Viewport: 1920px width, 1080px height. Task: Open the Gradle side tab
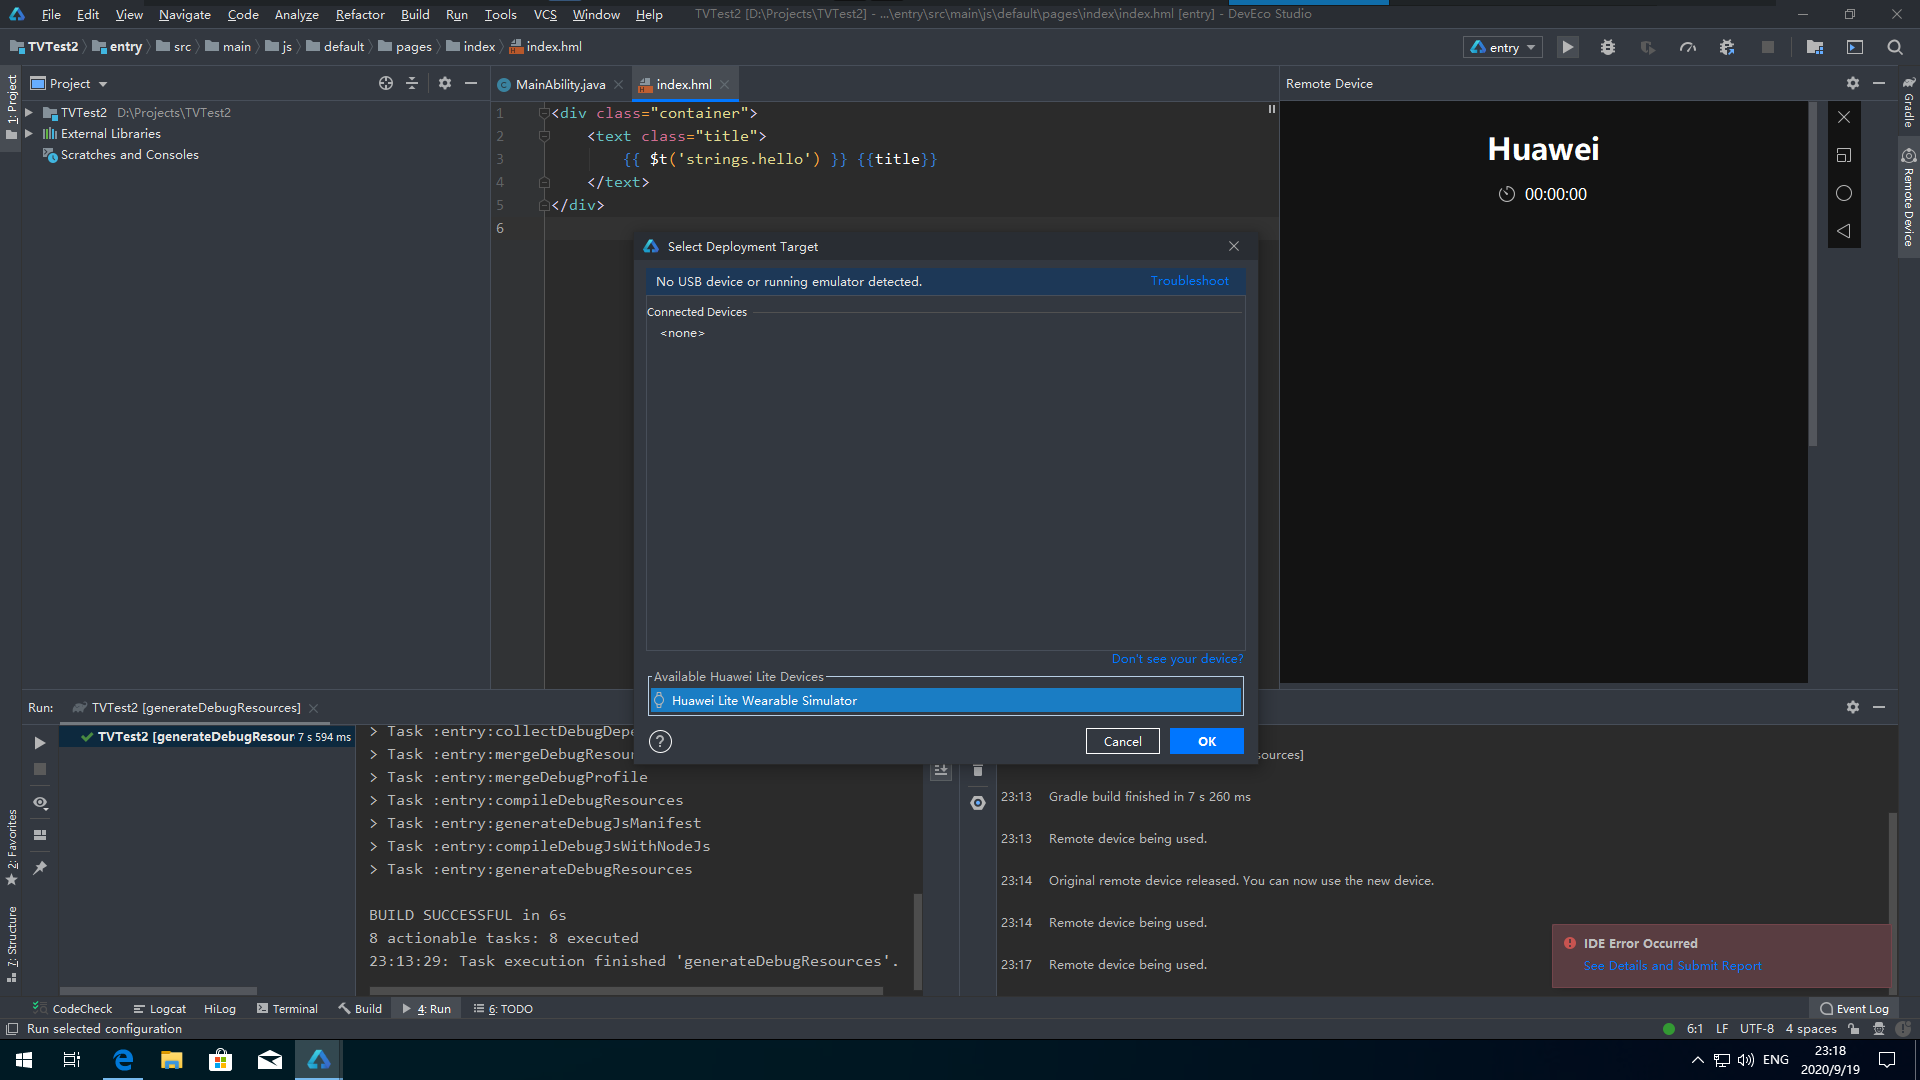1909,101
